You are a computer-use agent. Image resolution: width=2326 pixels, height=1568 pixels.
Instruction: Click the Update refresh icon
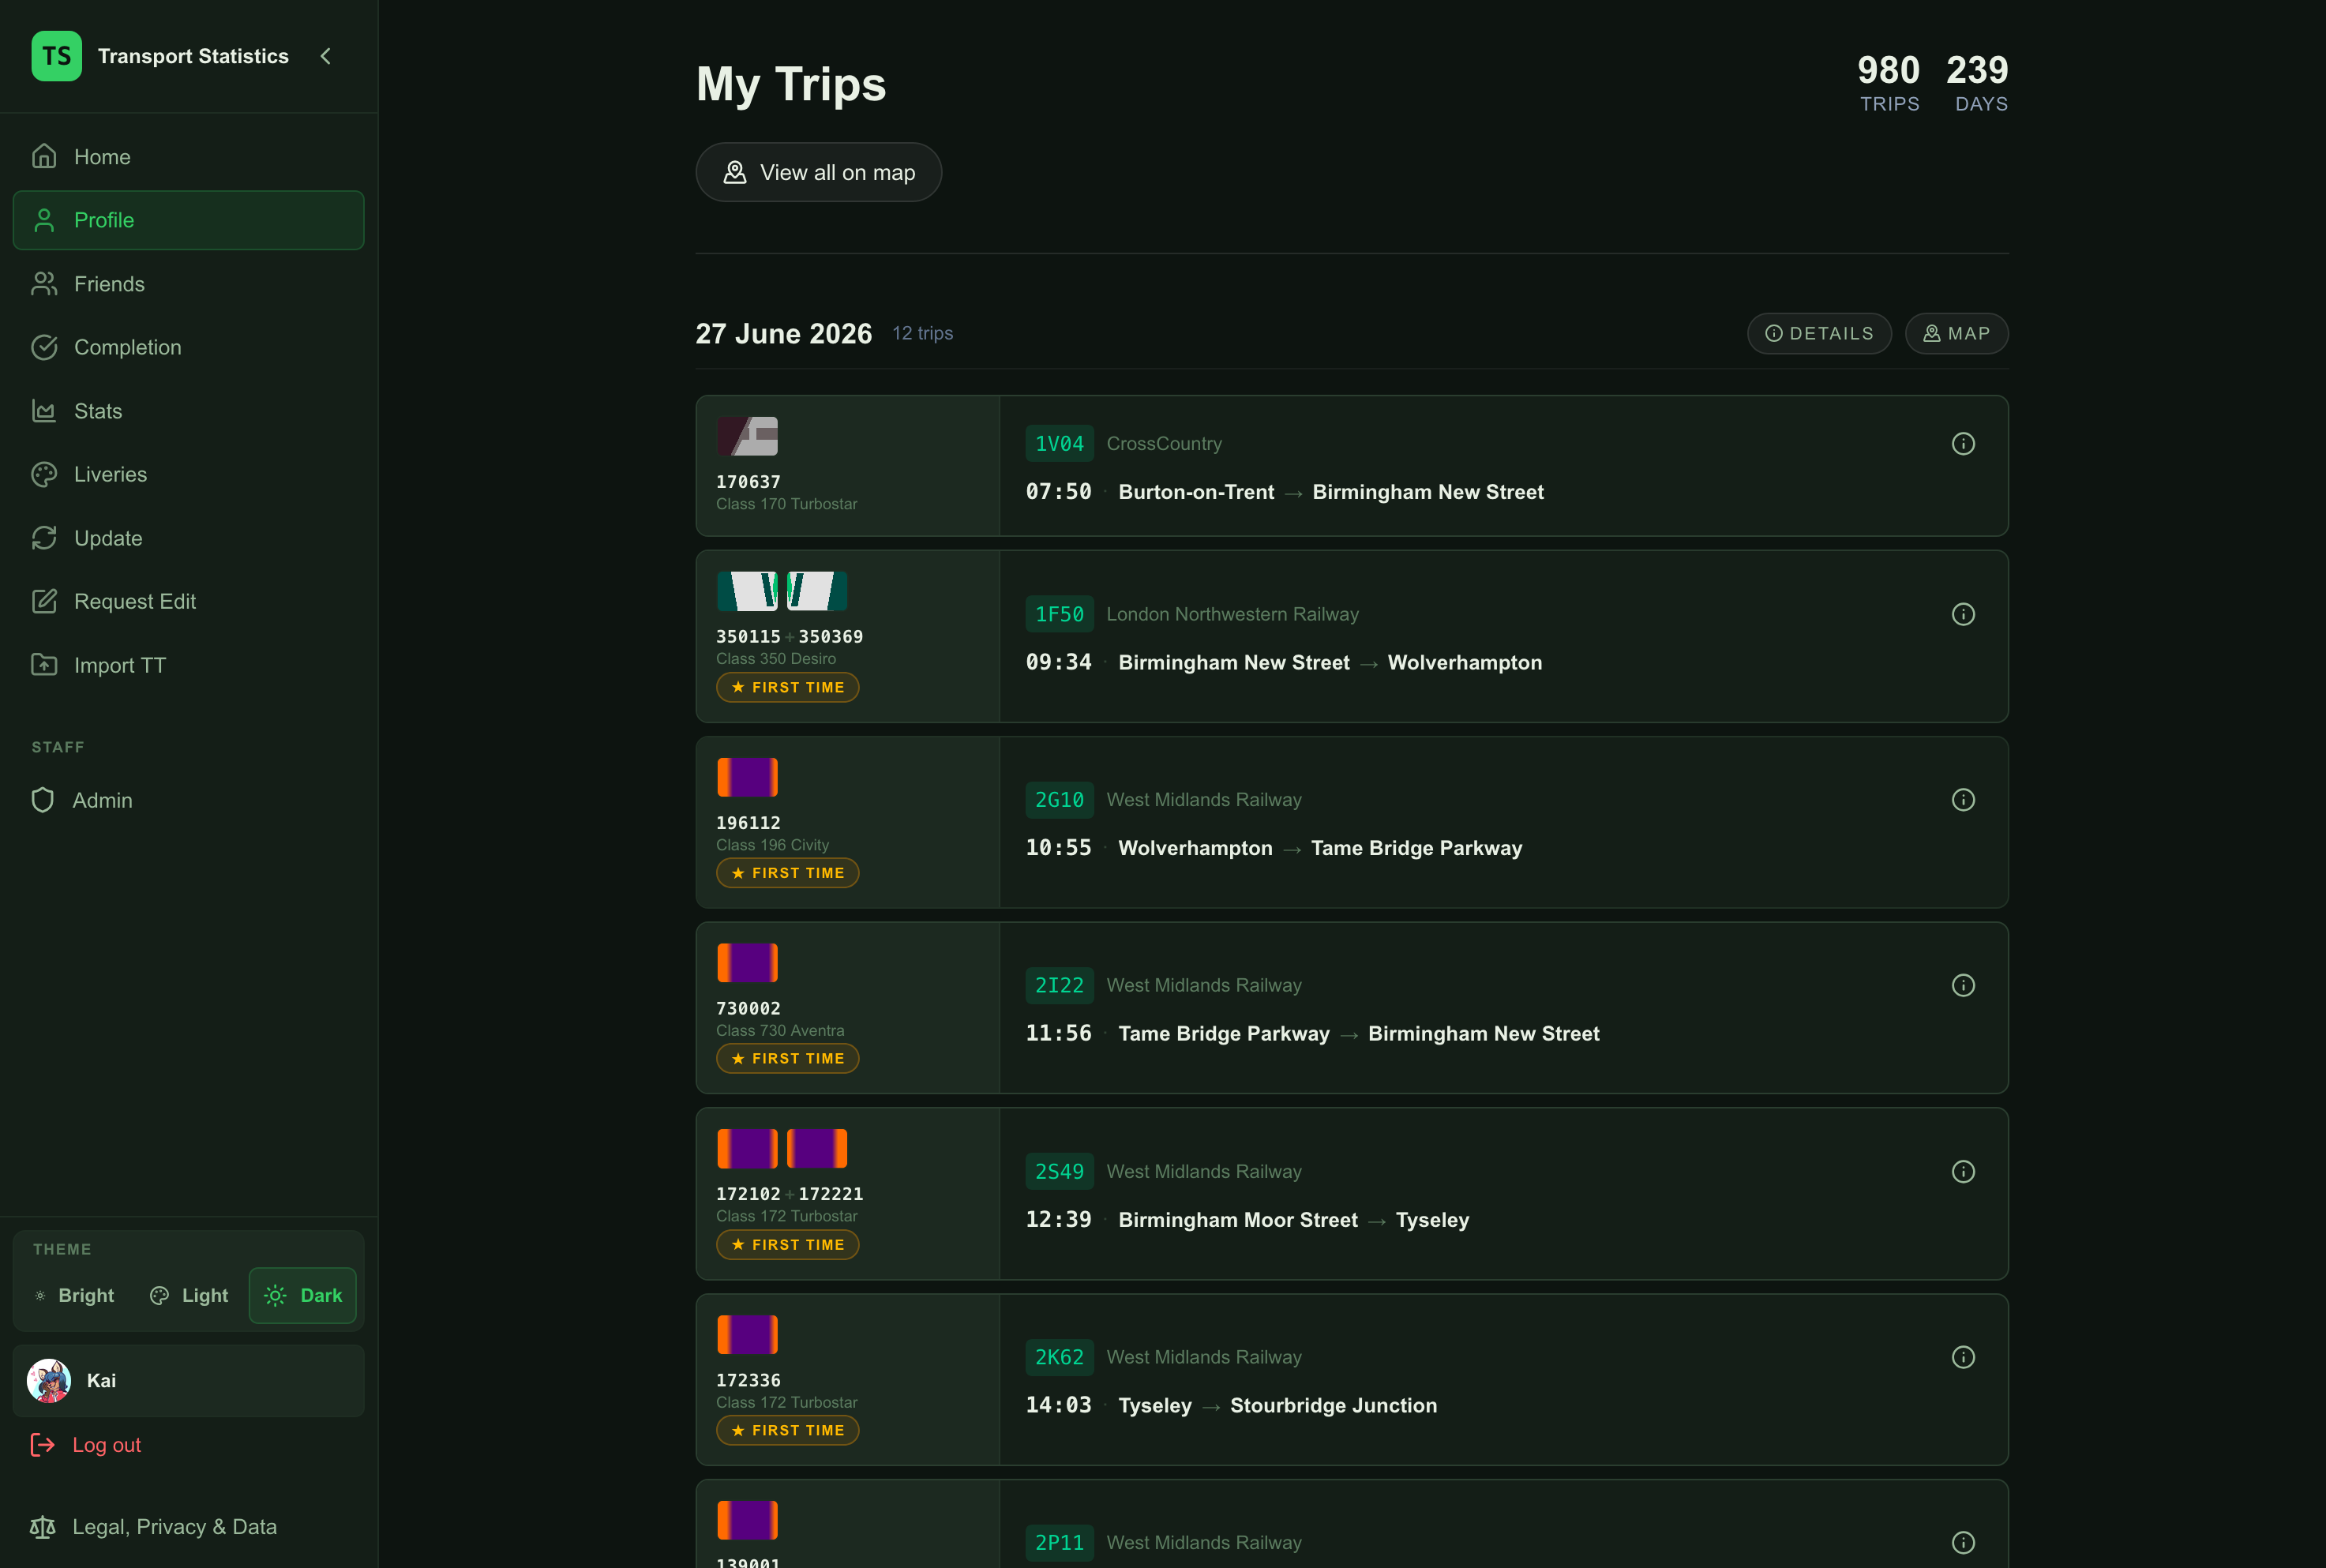44,538
